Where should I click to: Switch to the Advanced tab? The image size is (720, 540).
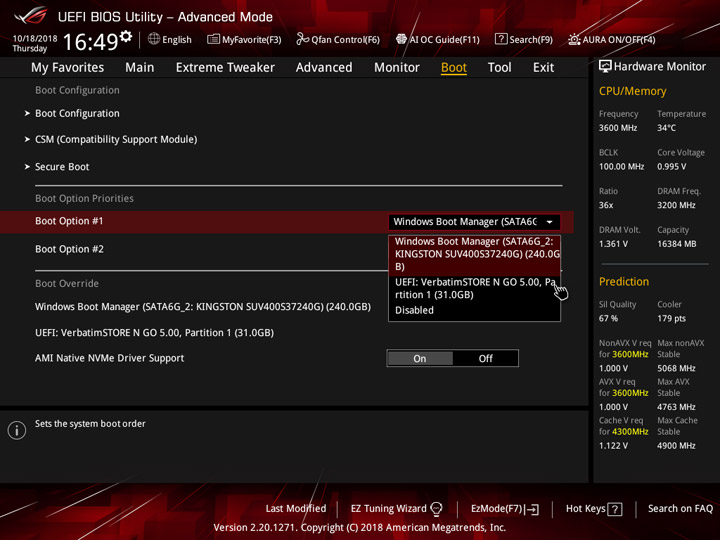point(324,68)
